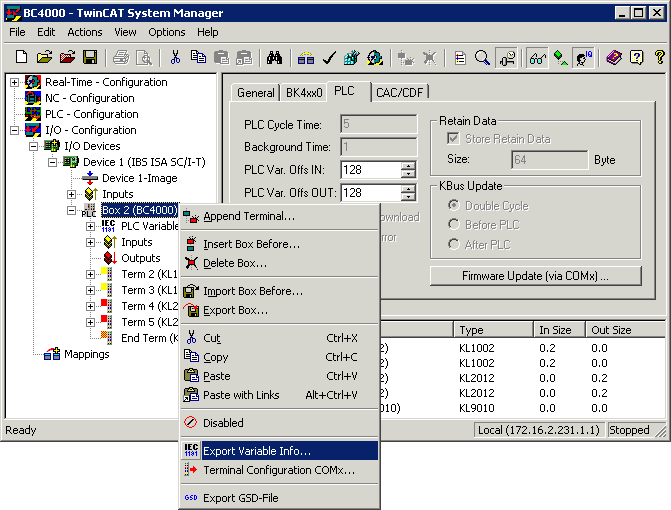Expand the Term 5 tree node
Image resolution: width=671 pixels, height=510 pixels.
click(90, 322)
